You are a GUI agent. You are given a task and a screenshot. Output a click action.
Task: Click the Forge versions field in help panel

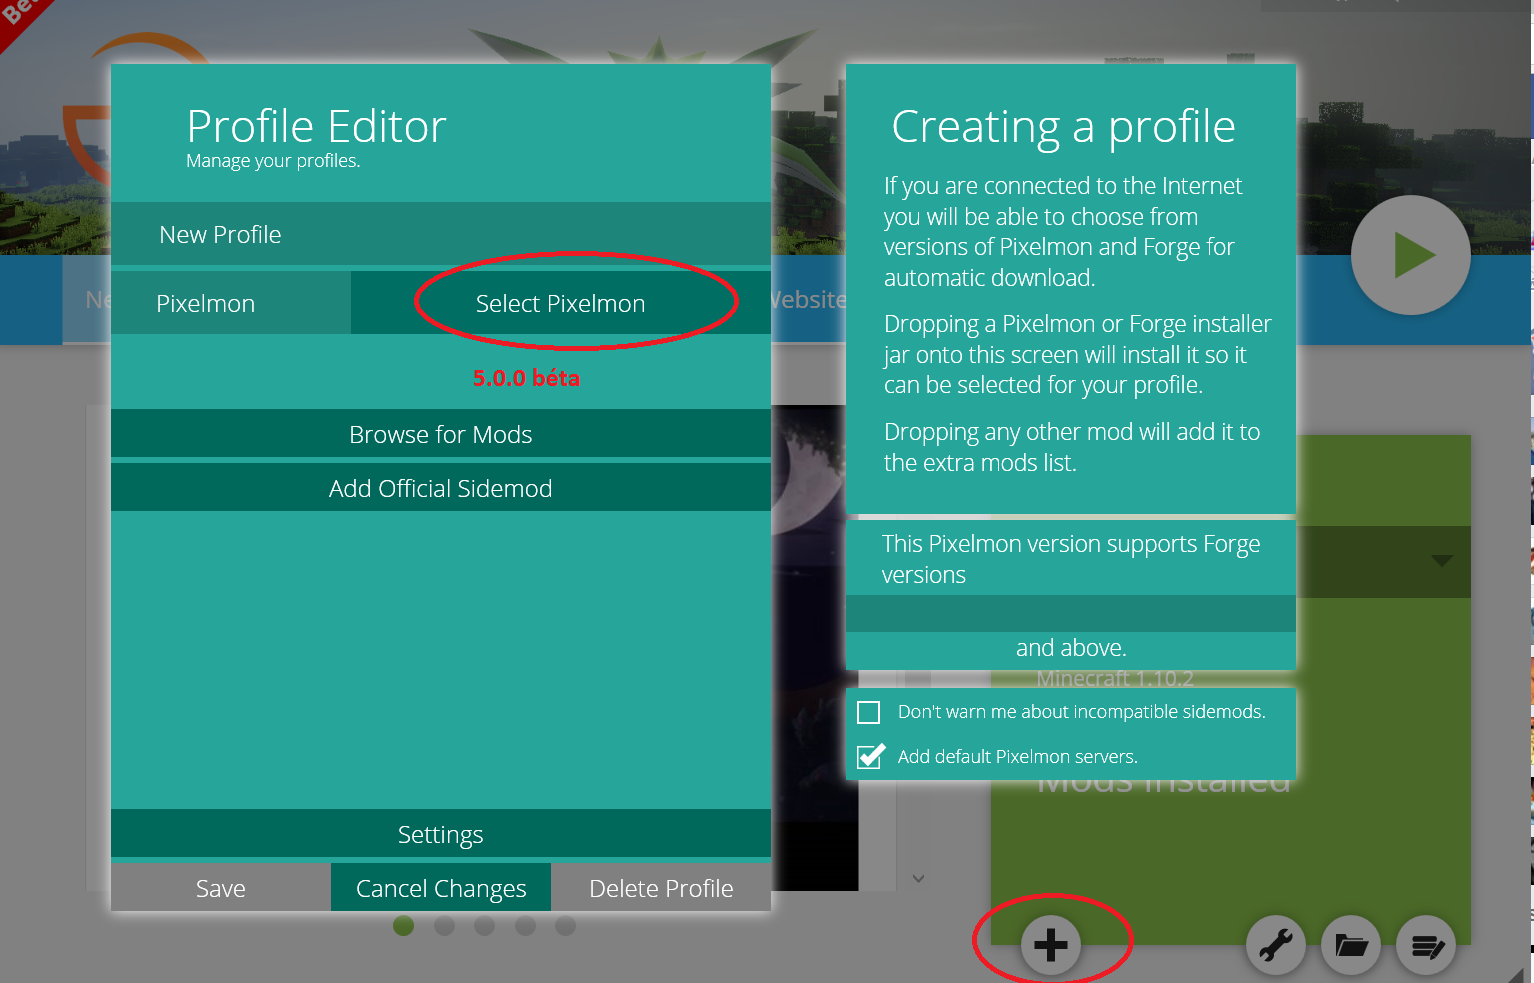click(1071, 613)
